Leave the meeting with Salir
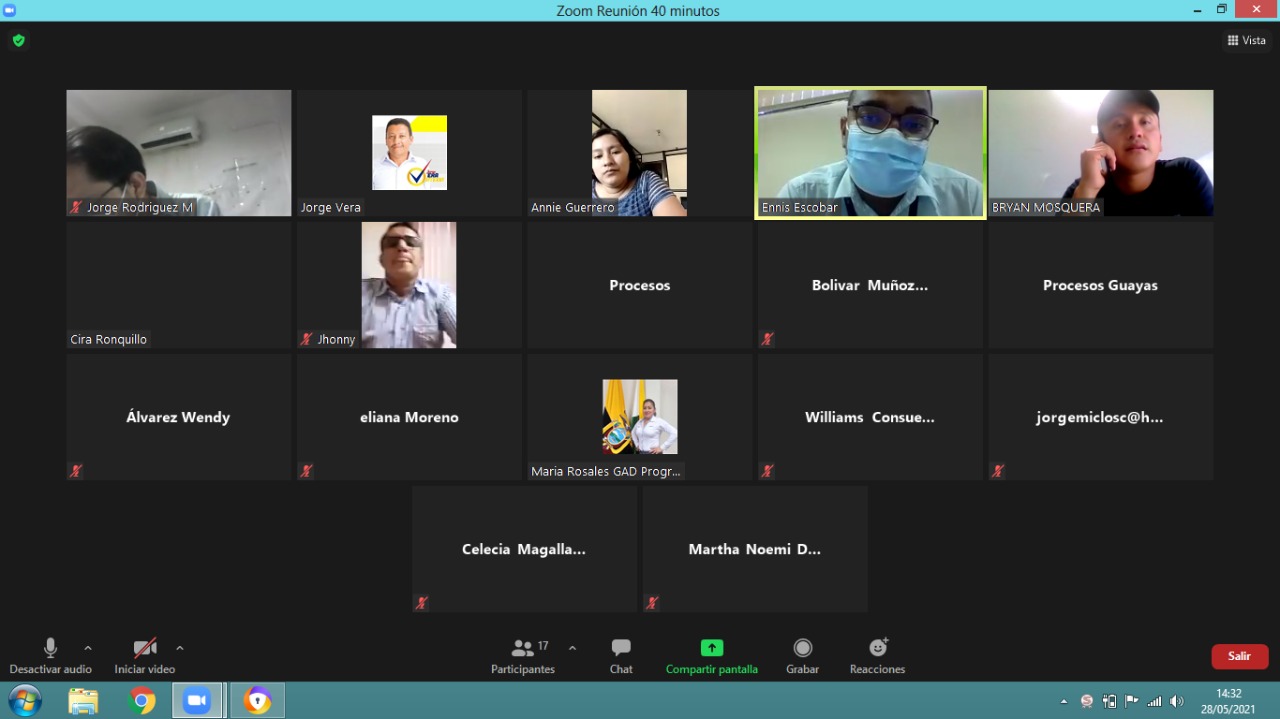 tap(1239, 656)
